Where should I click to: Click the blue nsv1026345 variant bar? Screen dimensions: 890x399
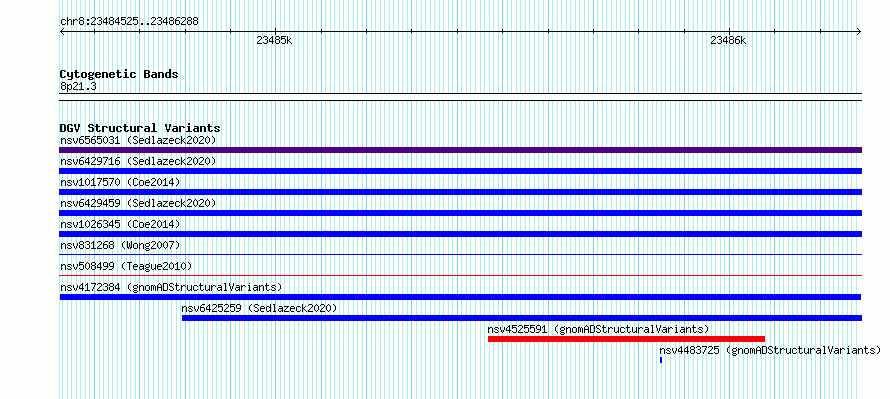tap(460, 234)
